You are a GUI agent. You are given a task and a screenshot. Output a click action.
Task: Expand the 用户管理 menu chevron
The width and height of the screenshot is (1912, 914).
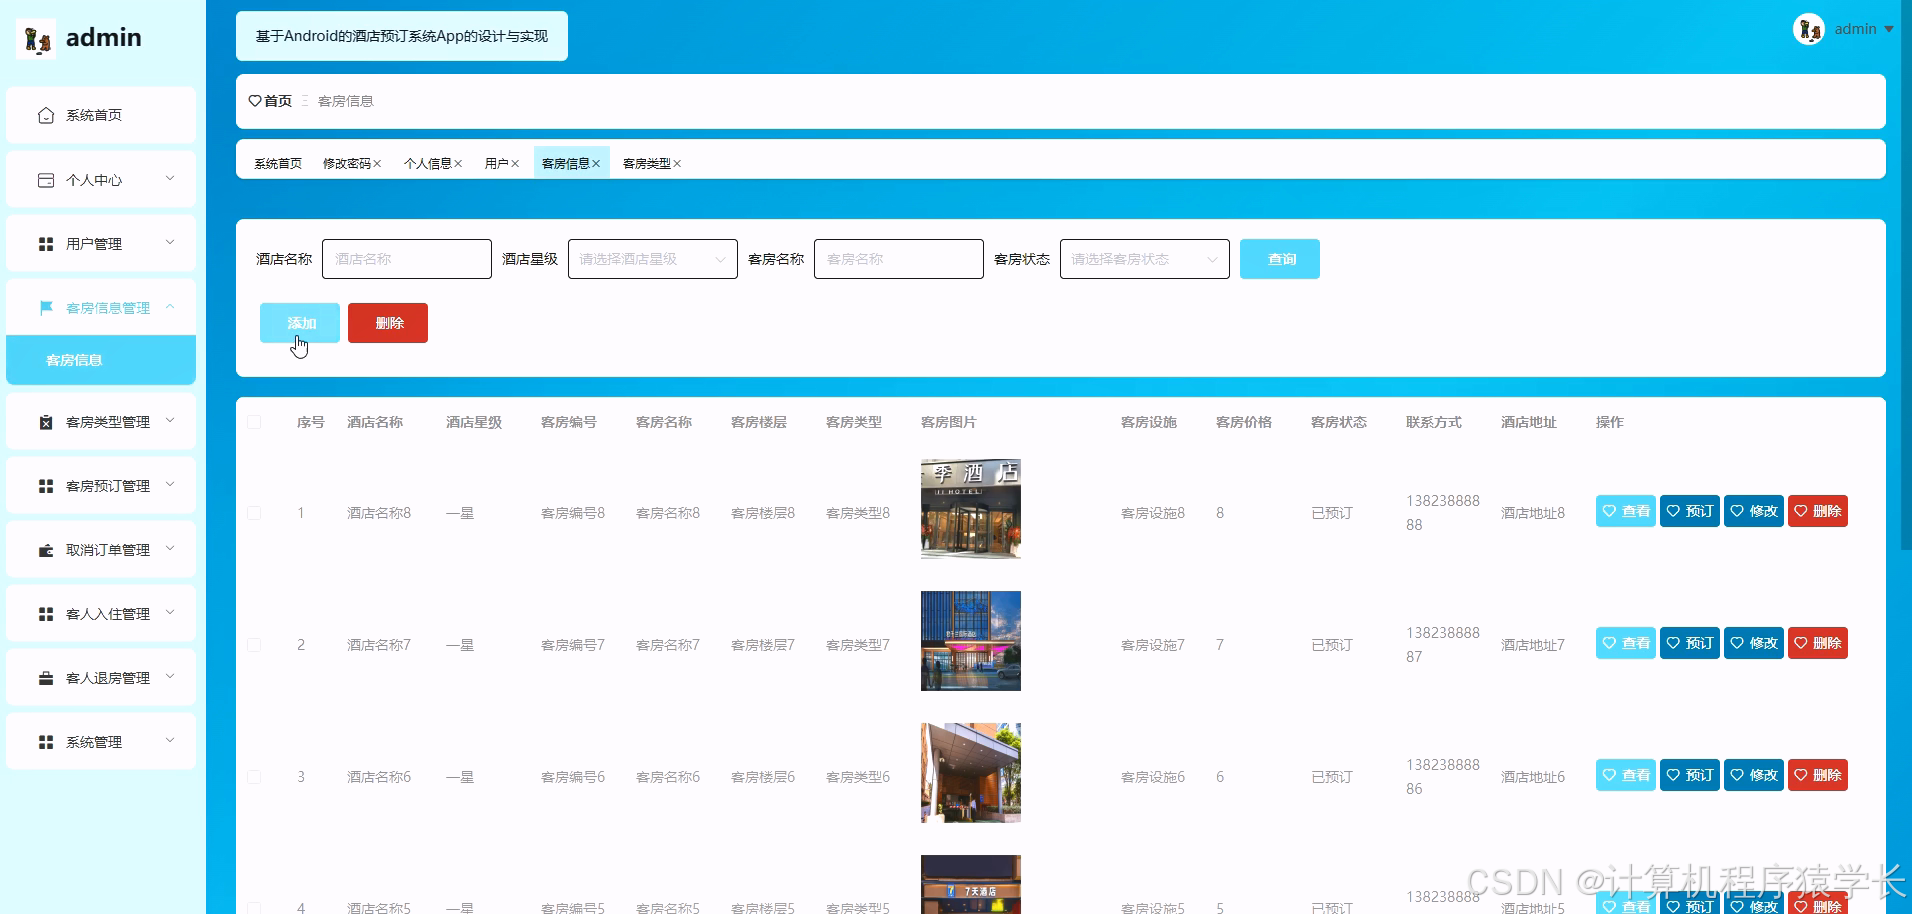pos(170,242)
